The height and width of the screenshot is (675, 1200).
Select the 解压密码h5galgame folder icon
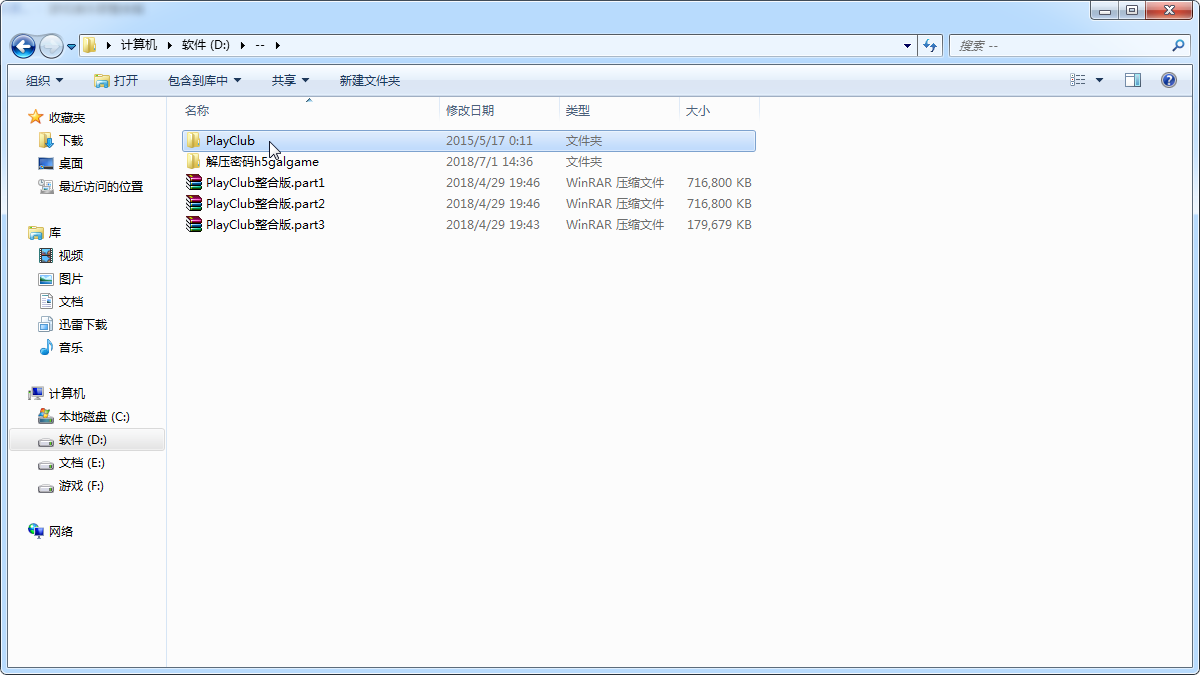[x=194, y=162]
